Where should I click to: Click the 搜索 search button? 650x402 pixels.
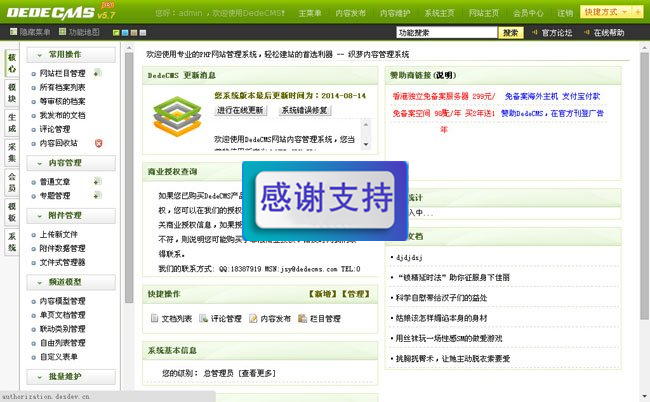click(511, 32)
